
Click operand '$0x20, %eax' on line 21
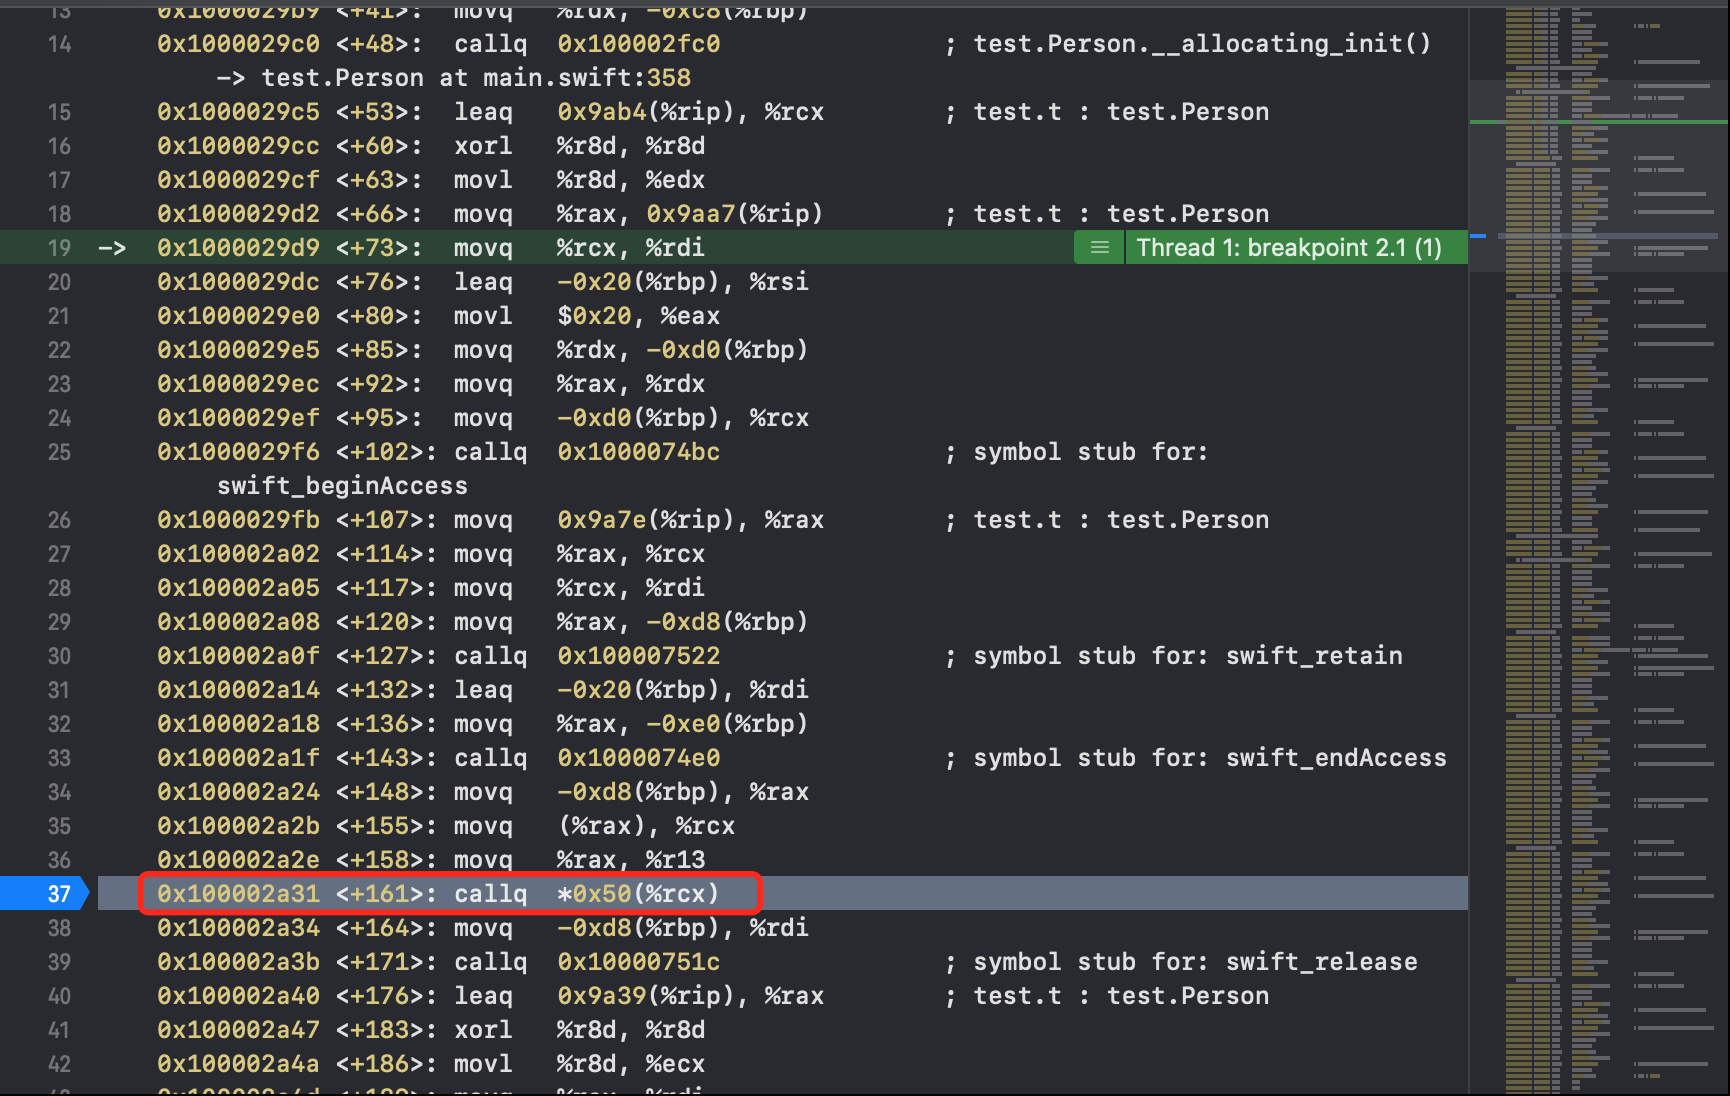(x=639, y=316)
